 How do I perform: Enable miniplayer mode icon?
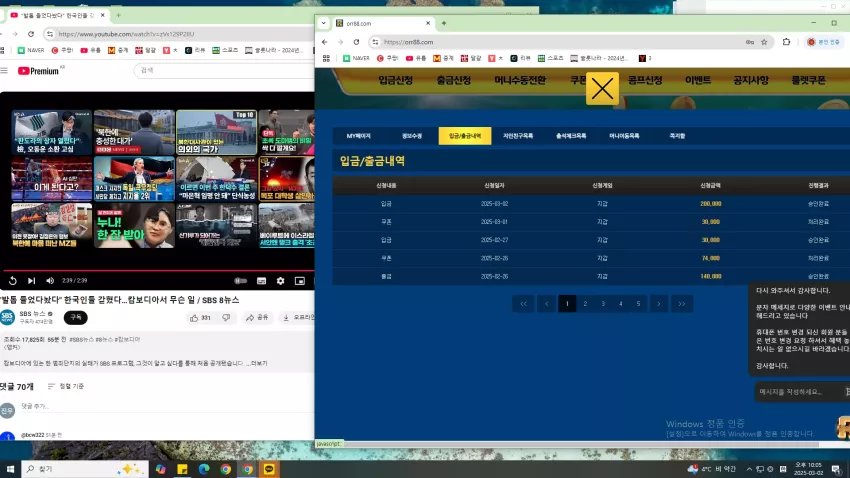pyautogui.click(x=300, y=281)
